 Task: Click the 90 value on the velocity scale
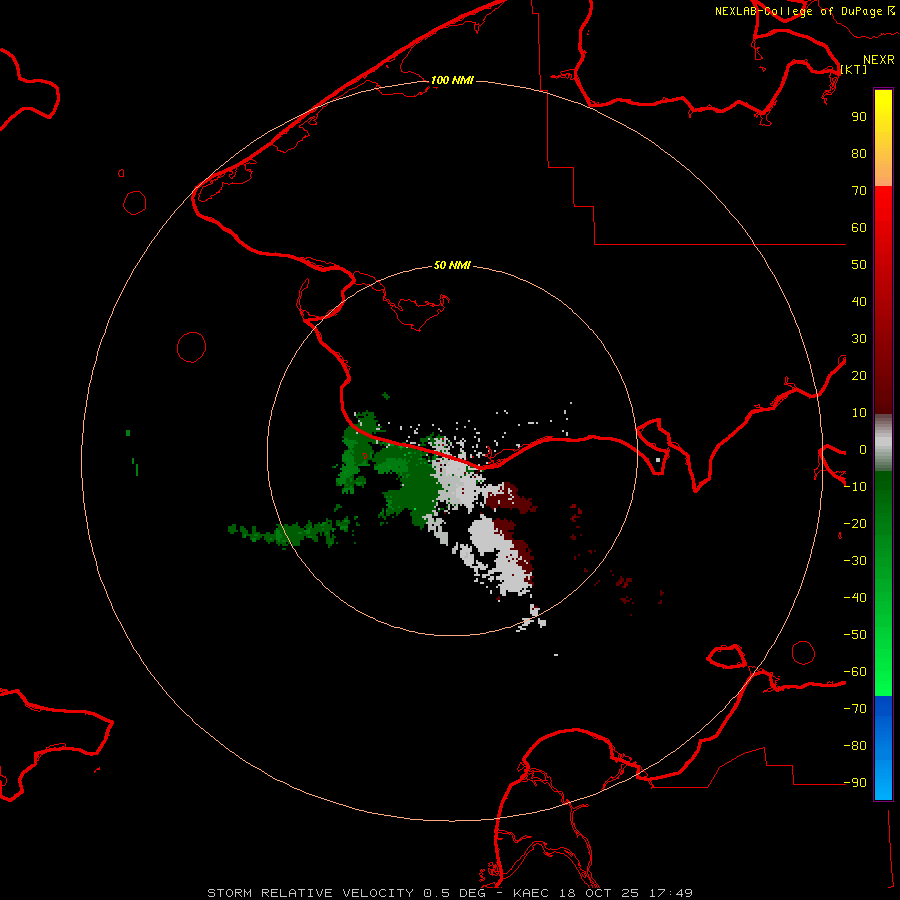tap(859, 117)
